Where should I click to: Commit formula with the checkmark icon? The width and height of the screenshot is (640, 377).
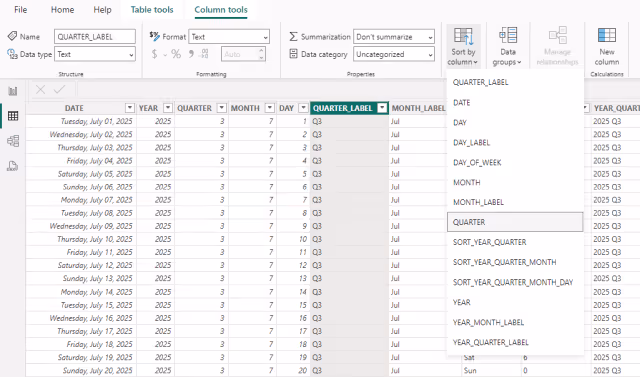click(x=60, y=90)
